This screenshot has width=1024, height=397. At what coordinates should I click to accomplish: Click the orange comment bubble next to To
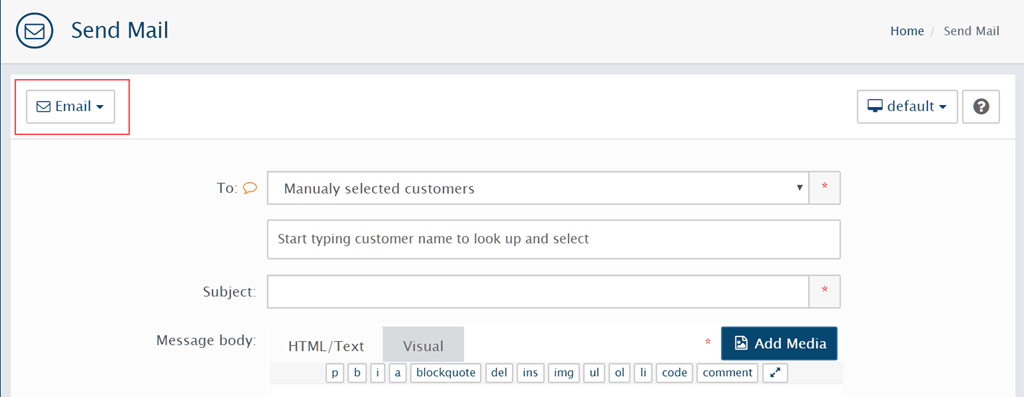point(249,188)
